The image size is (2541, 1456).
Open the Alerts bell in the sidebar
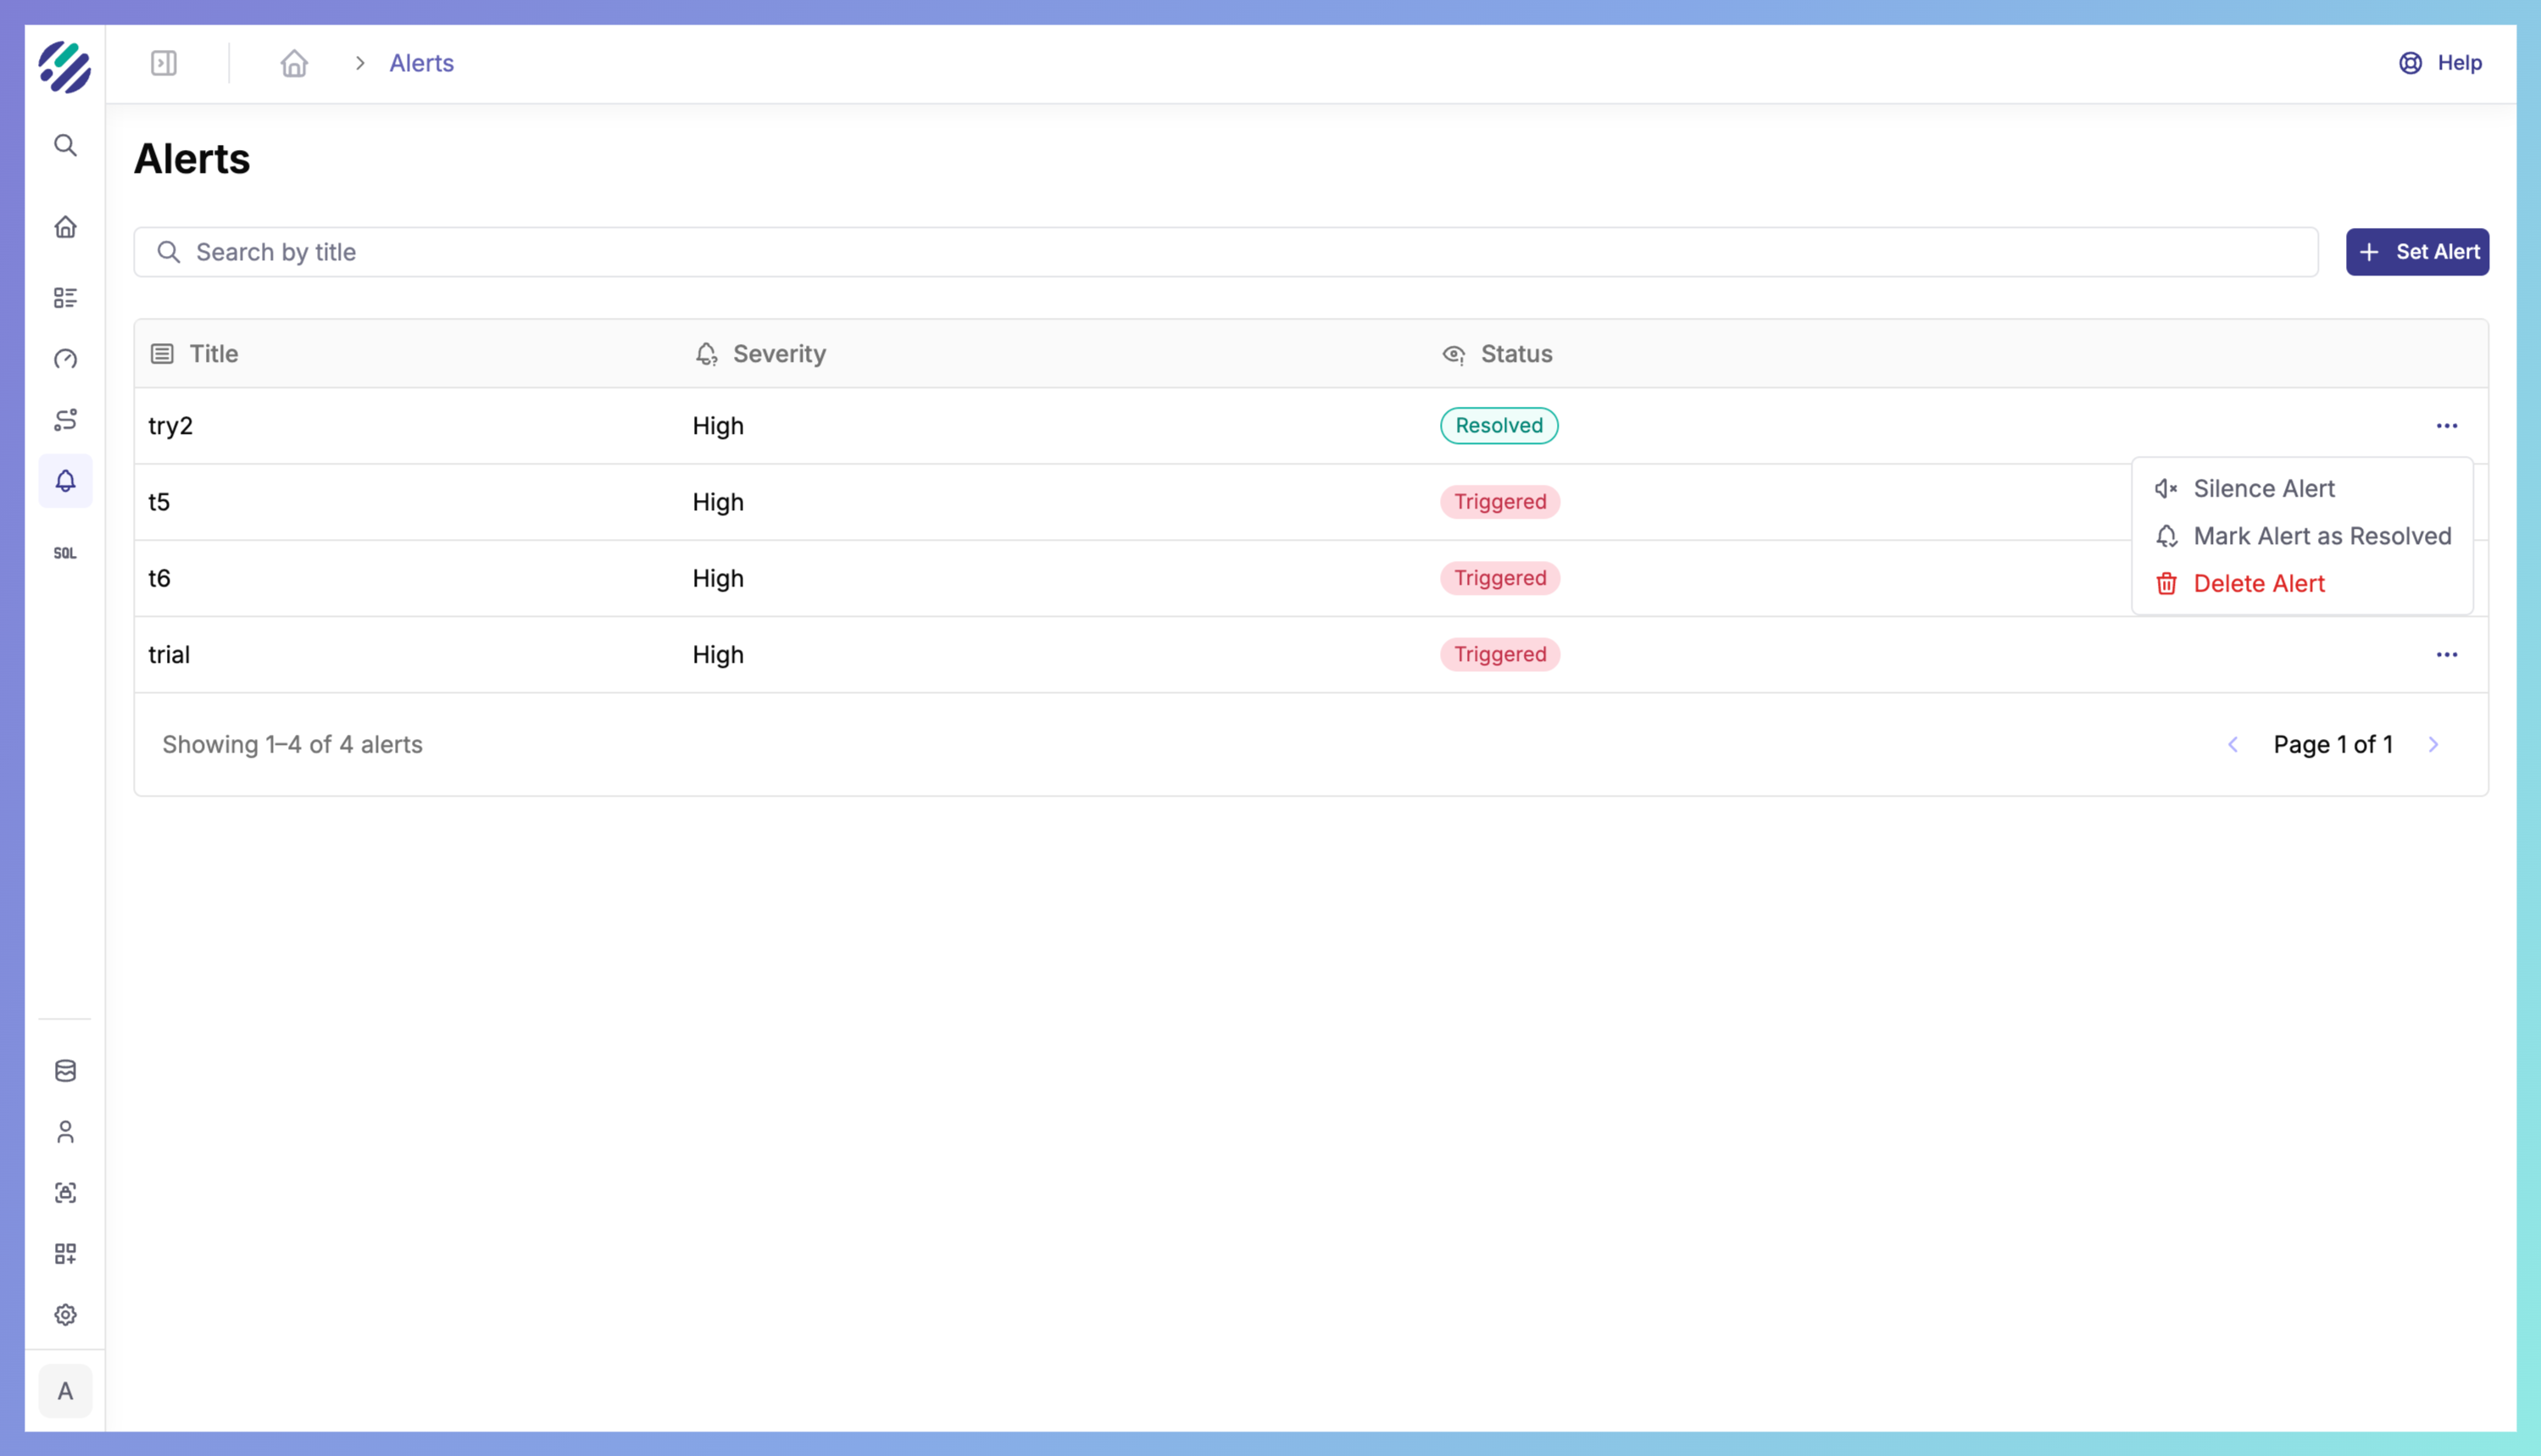point(65,481)
